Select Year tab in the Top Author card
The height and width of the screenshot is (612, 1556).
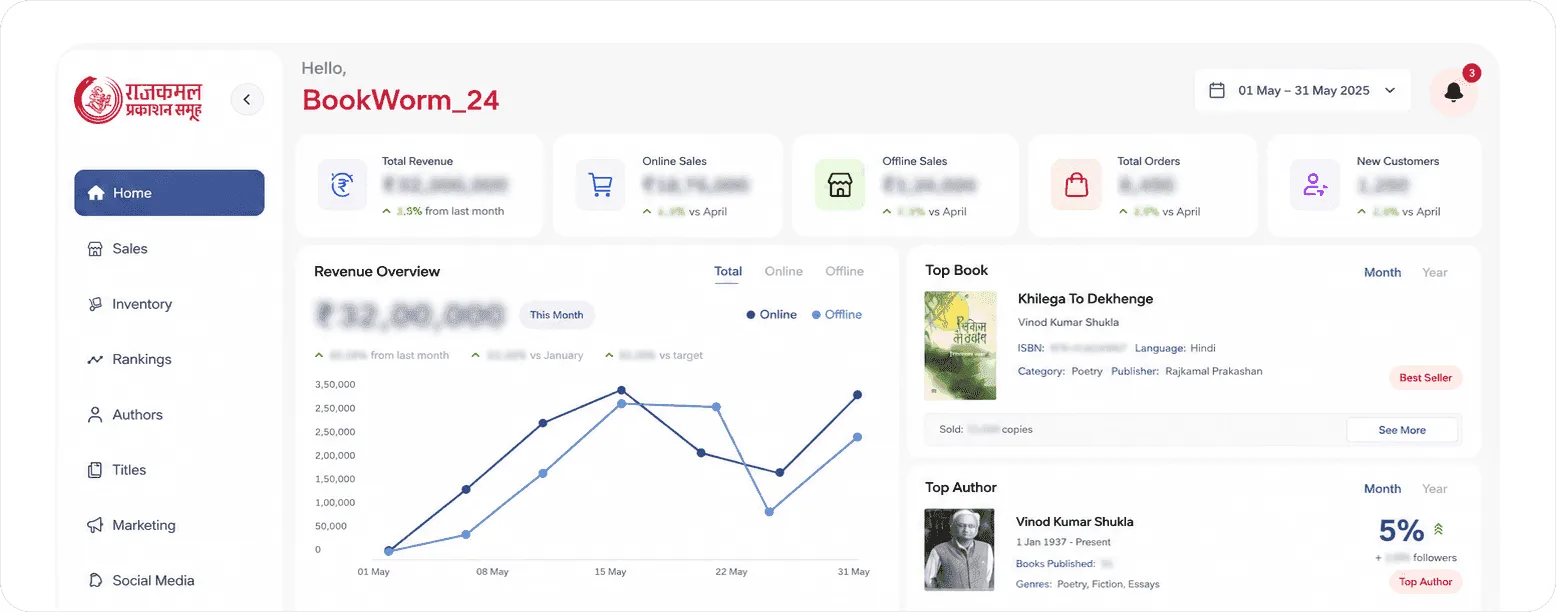tap(1435, 489)
